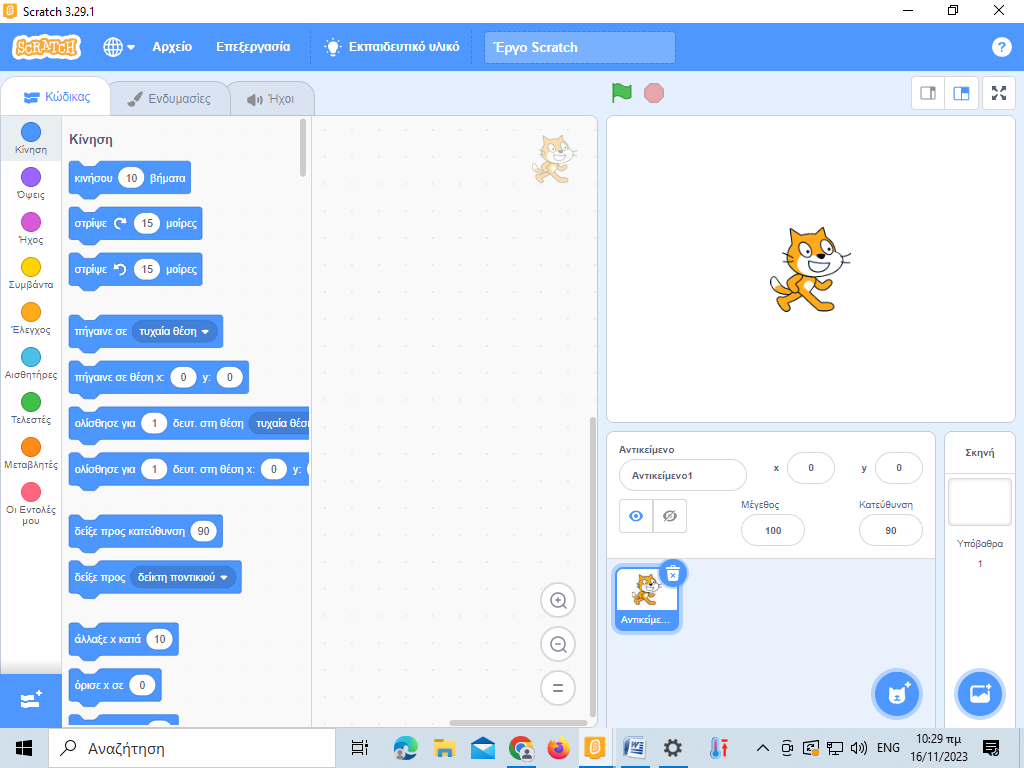Open Word from the taskbar
This screenshot has width=1024, height=768.
click(x=633, y=748)
